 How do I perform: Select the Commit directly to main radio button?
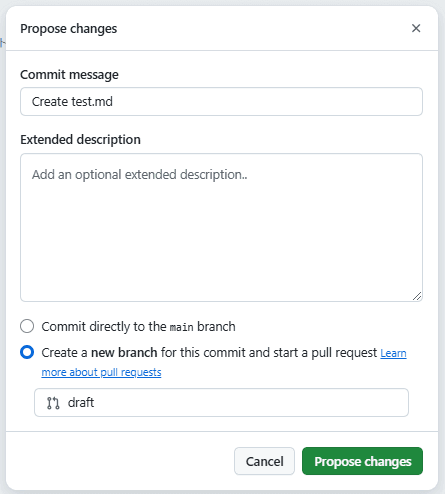(x=27, y=326)
